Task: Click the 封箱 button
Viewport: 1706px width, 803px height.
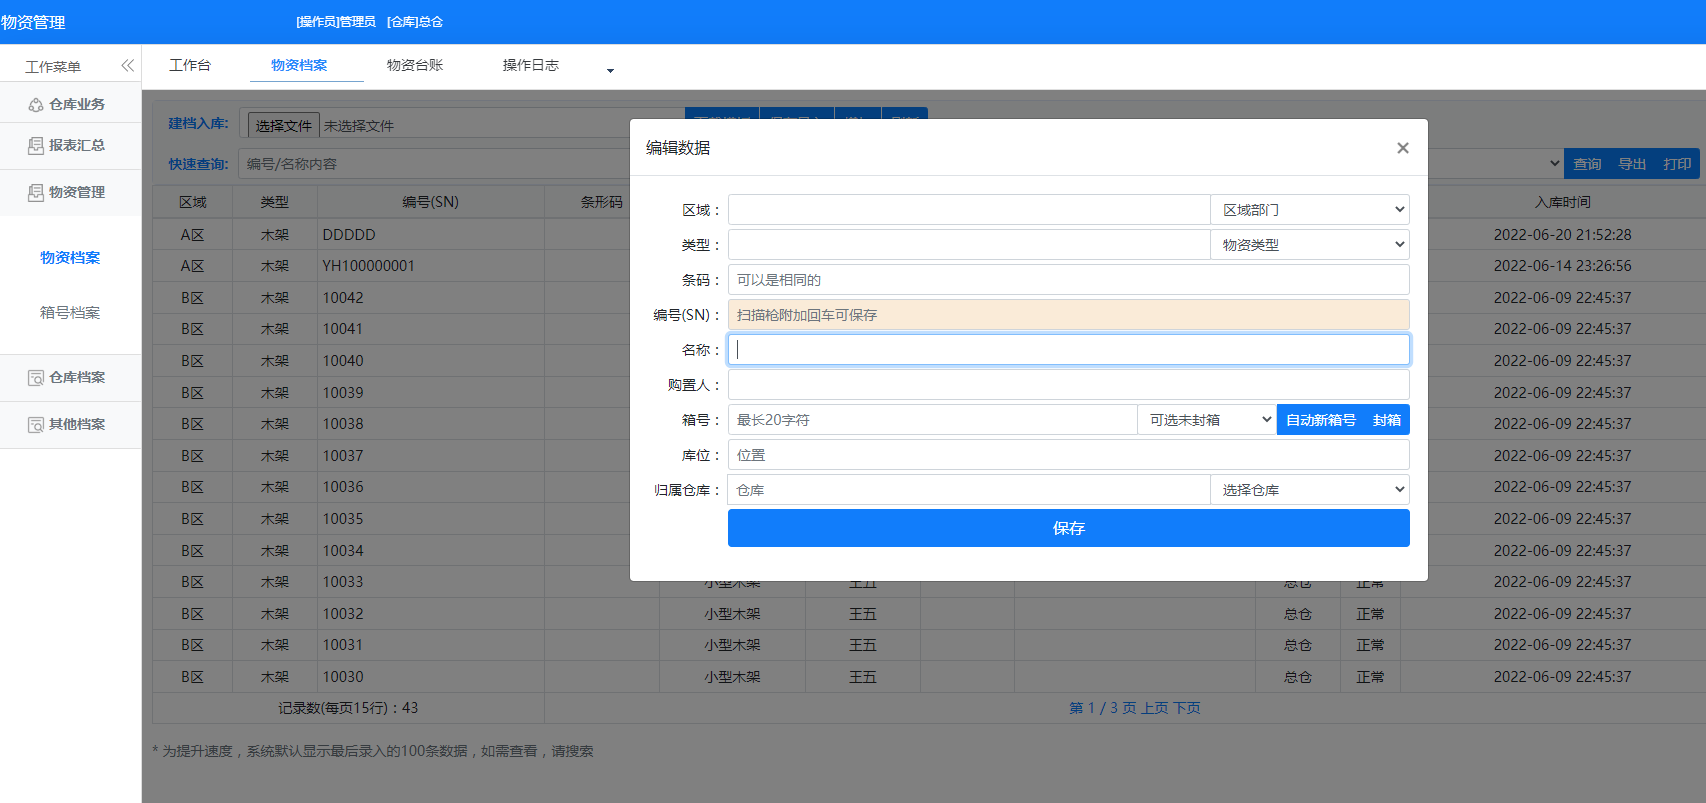Action: coord(1386,420)
